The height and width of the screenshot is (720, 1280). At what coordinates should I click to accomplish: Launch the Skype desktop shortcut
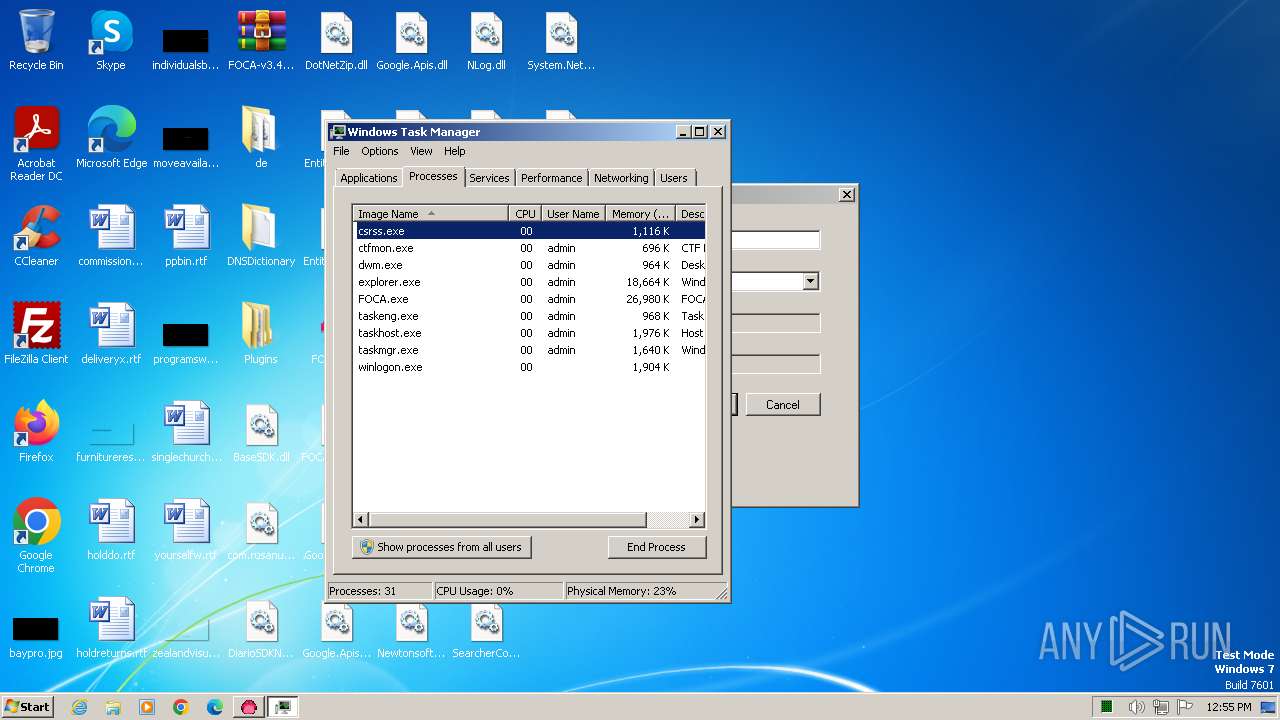(110, 41)
